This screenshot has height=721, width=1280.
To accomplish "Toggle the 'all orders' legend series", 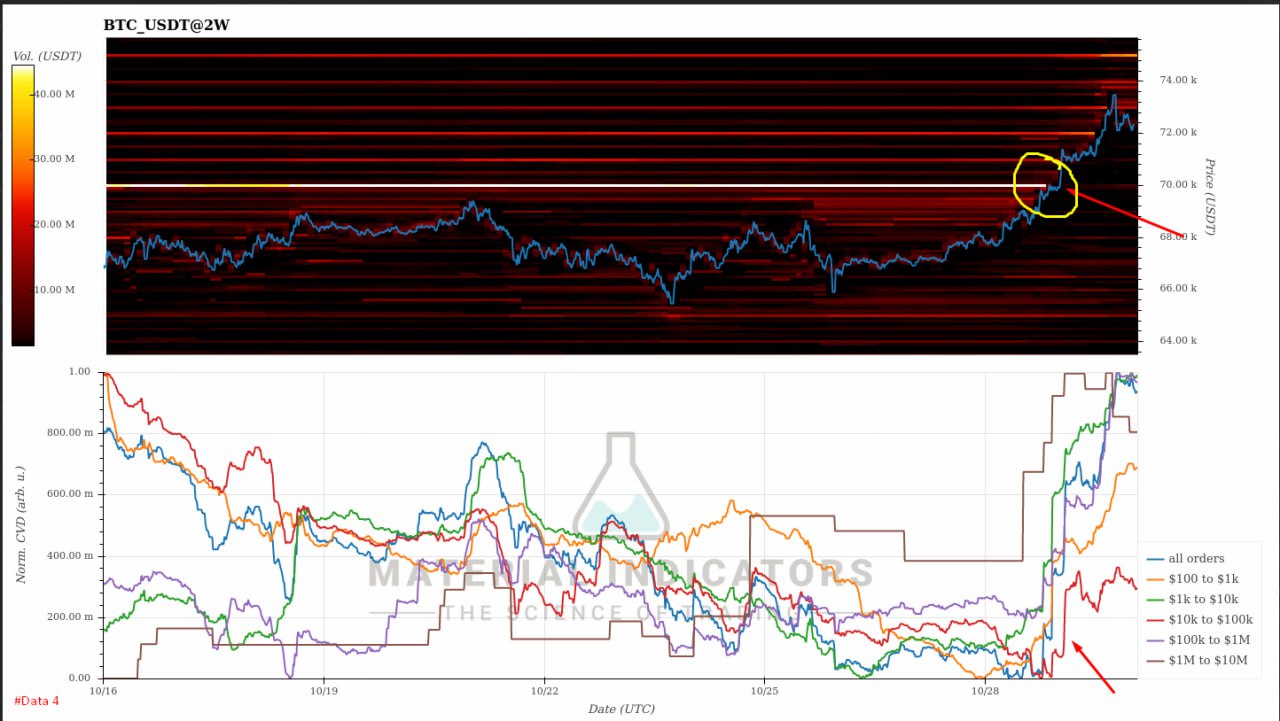I will (x=1196, y=558).
